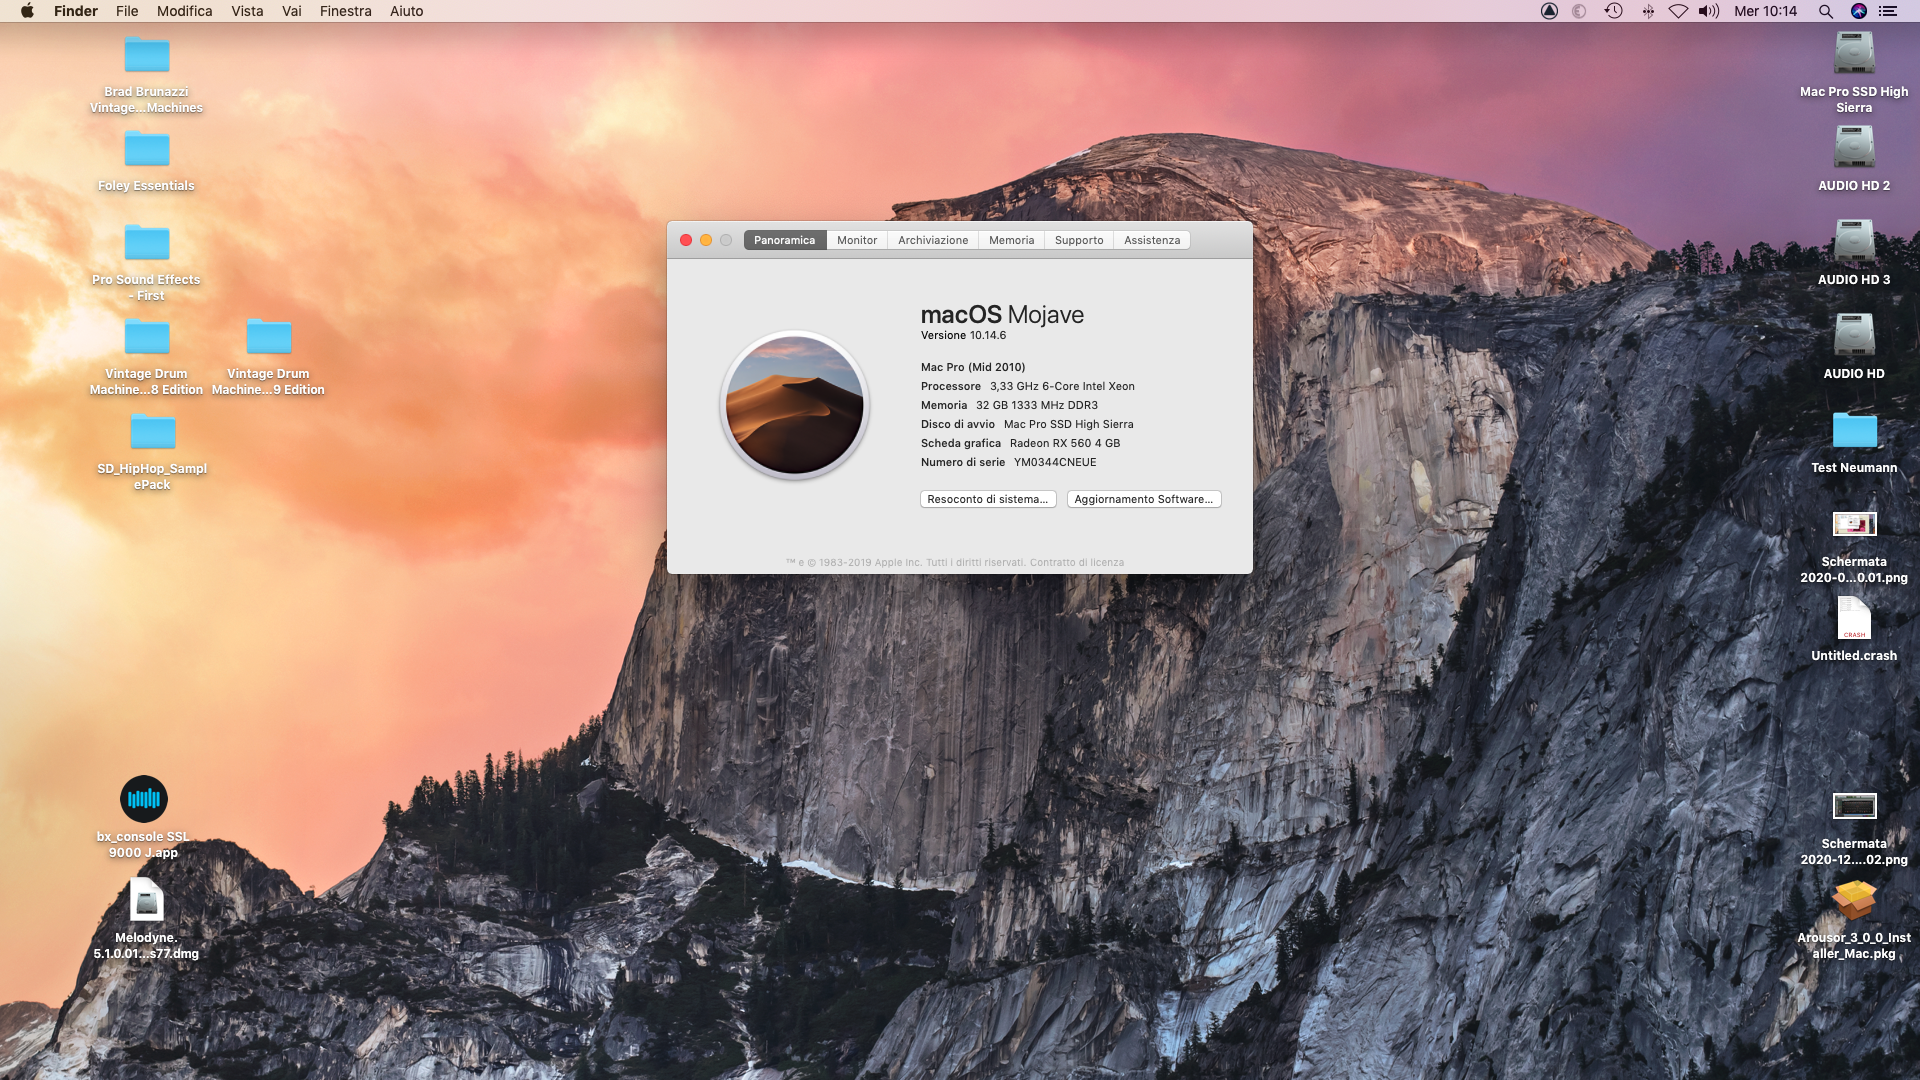The image size is (1920, 1080).
Task: Click serial number YM0344CNEUE
Action: point(1055,462)
